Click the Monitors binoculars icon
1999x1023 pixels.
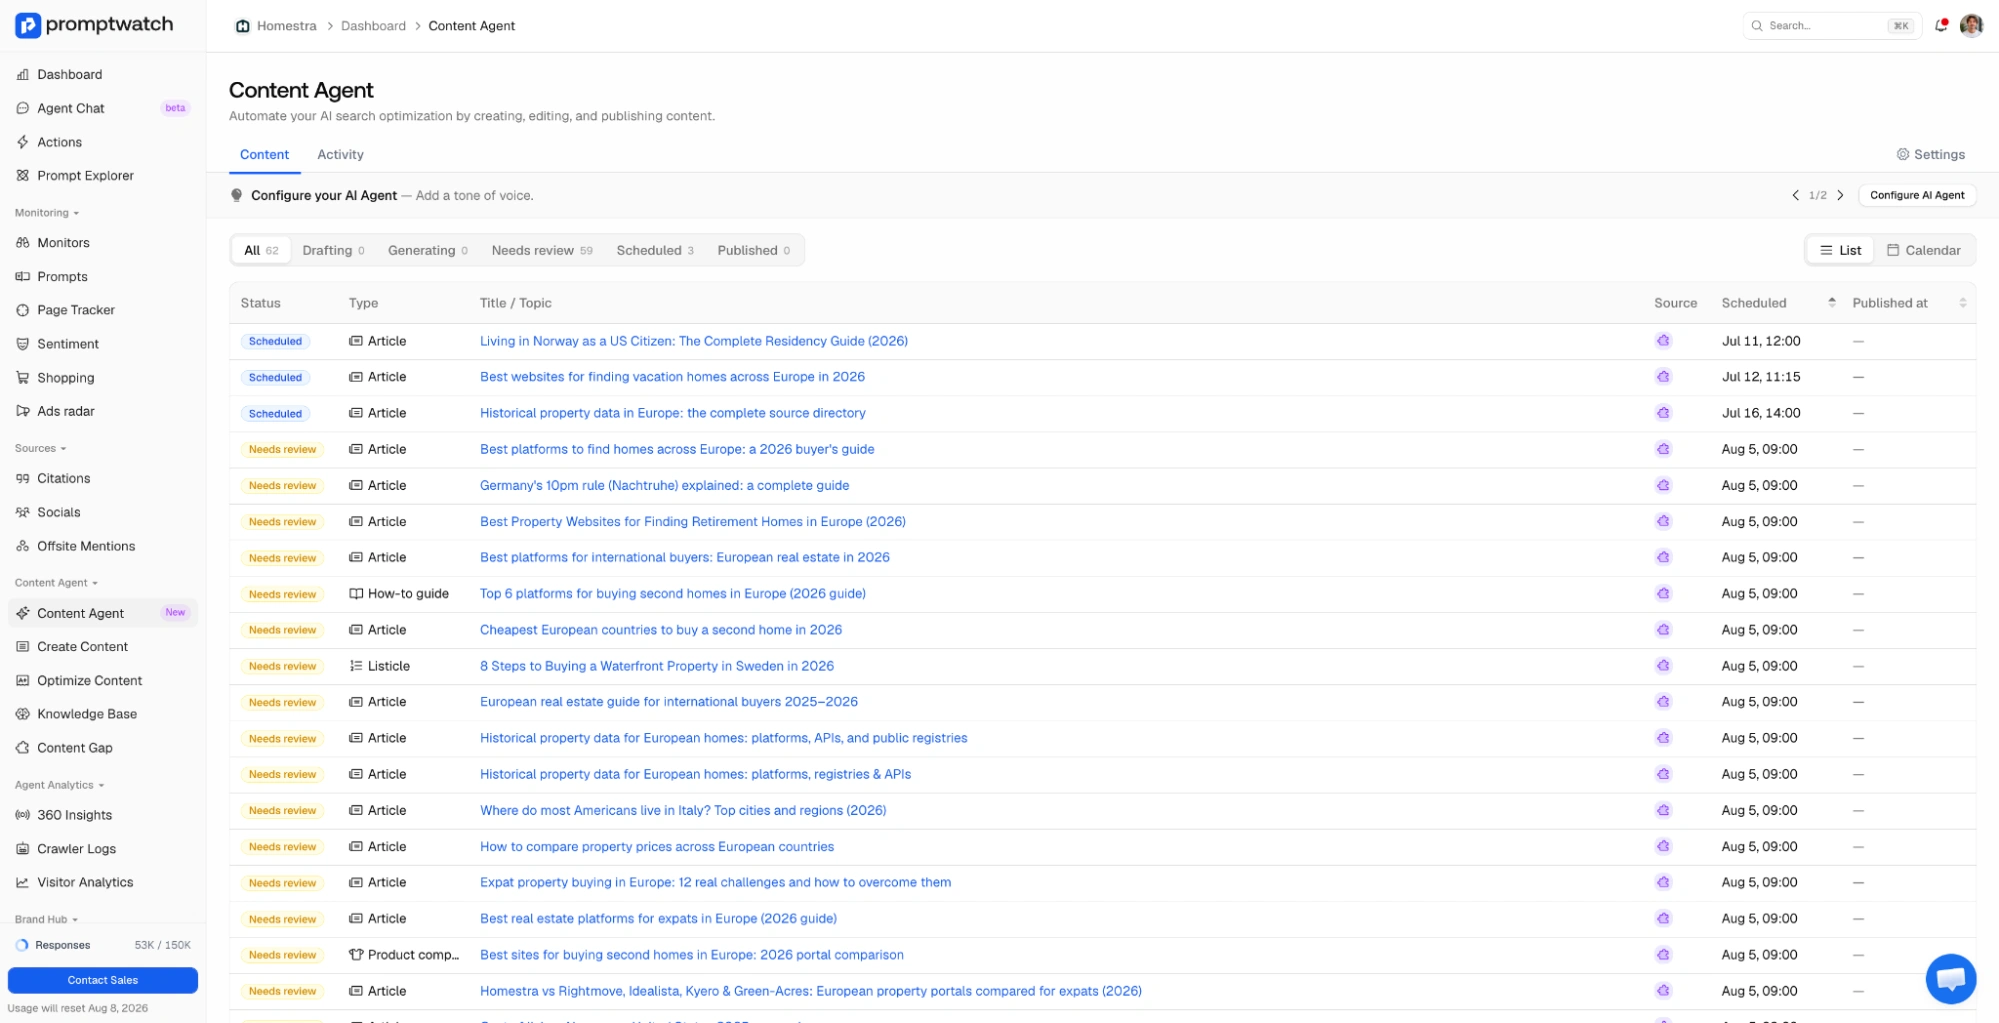[23, 243]
